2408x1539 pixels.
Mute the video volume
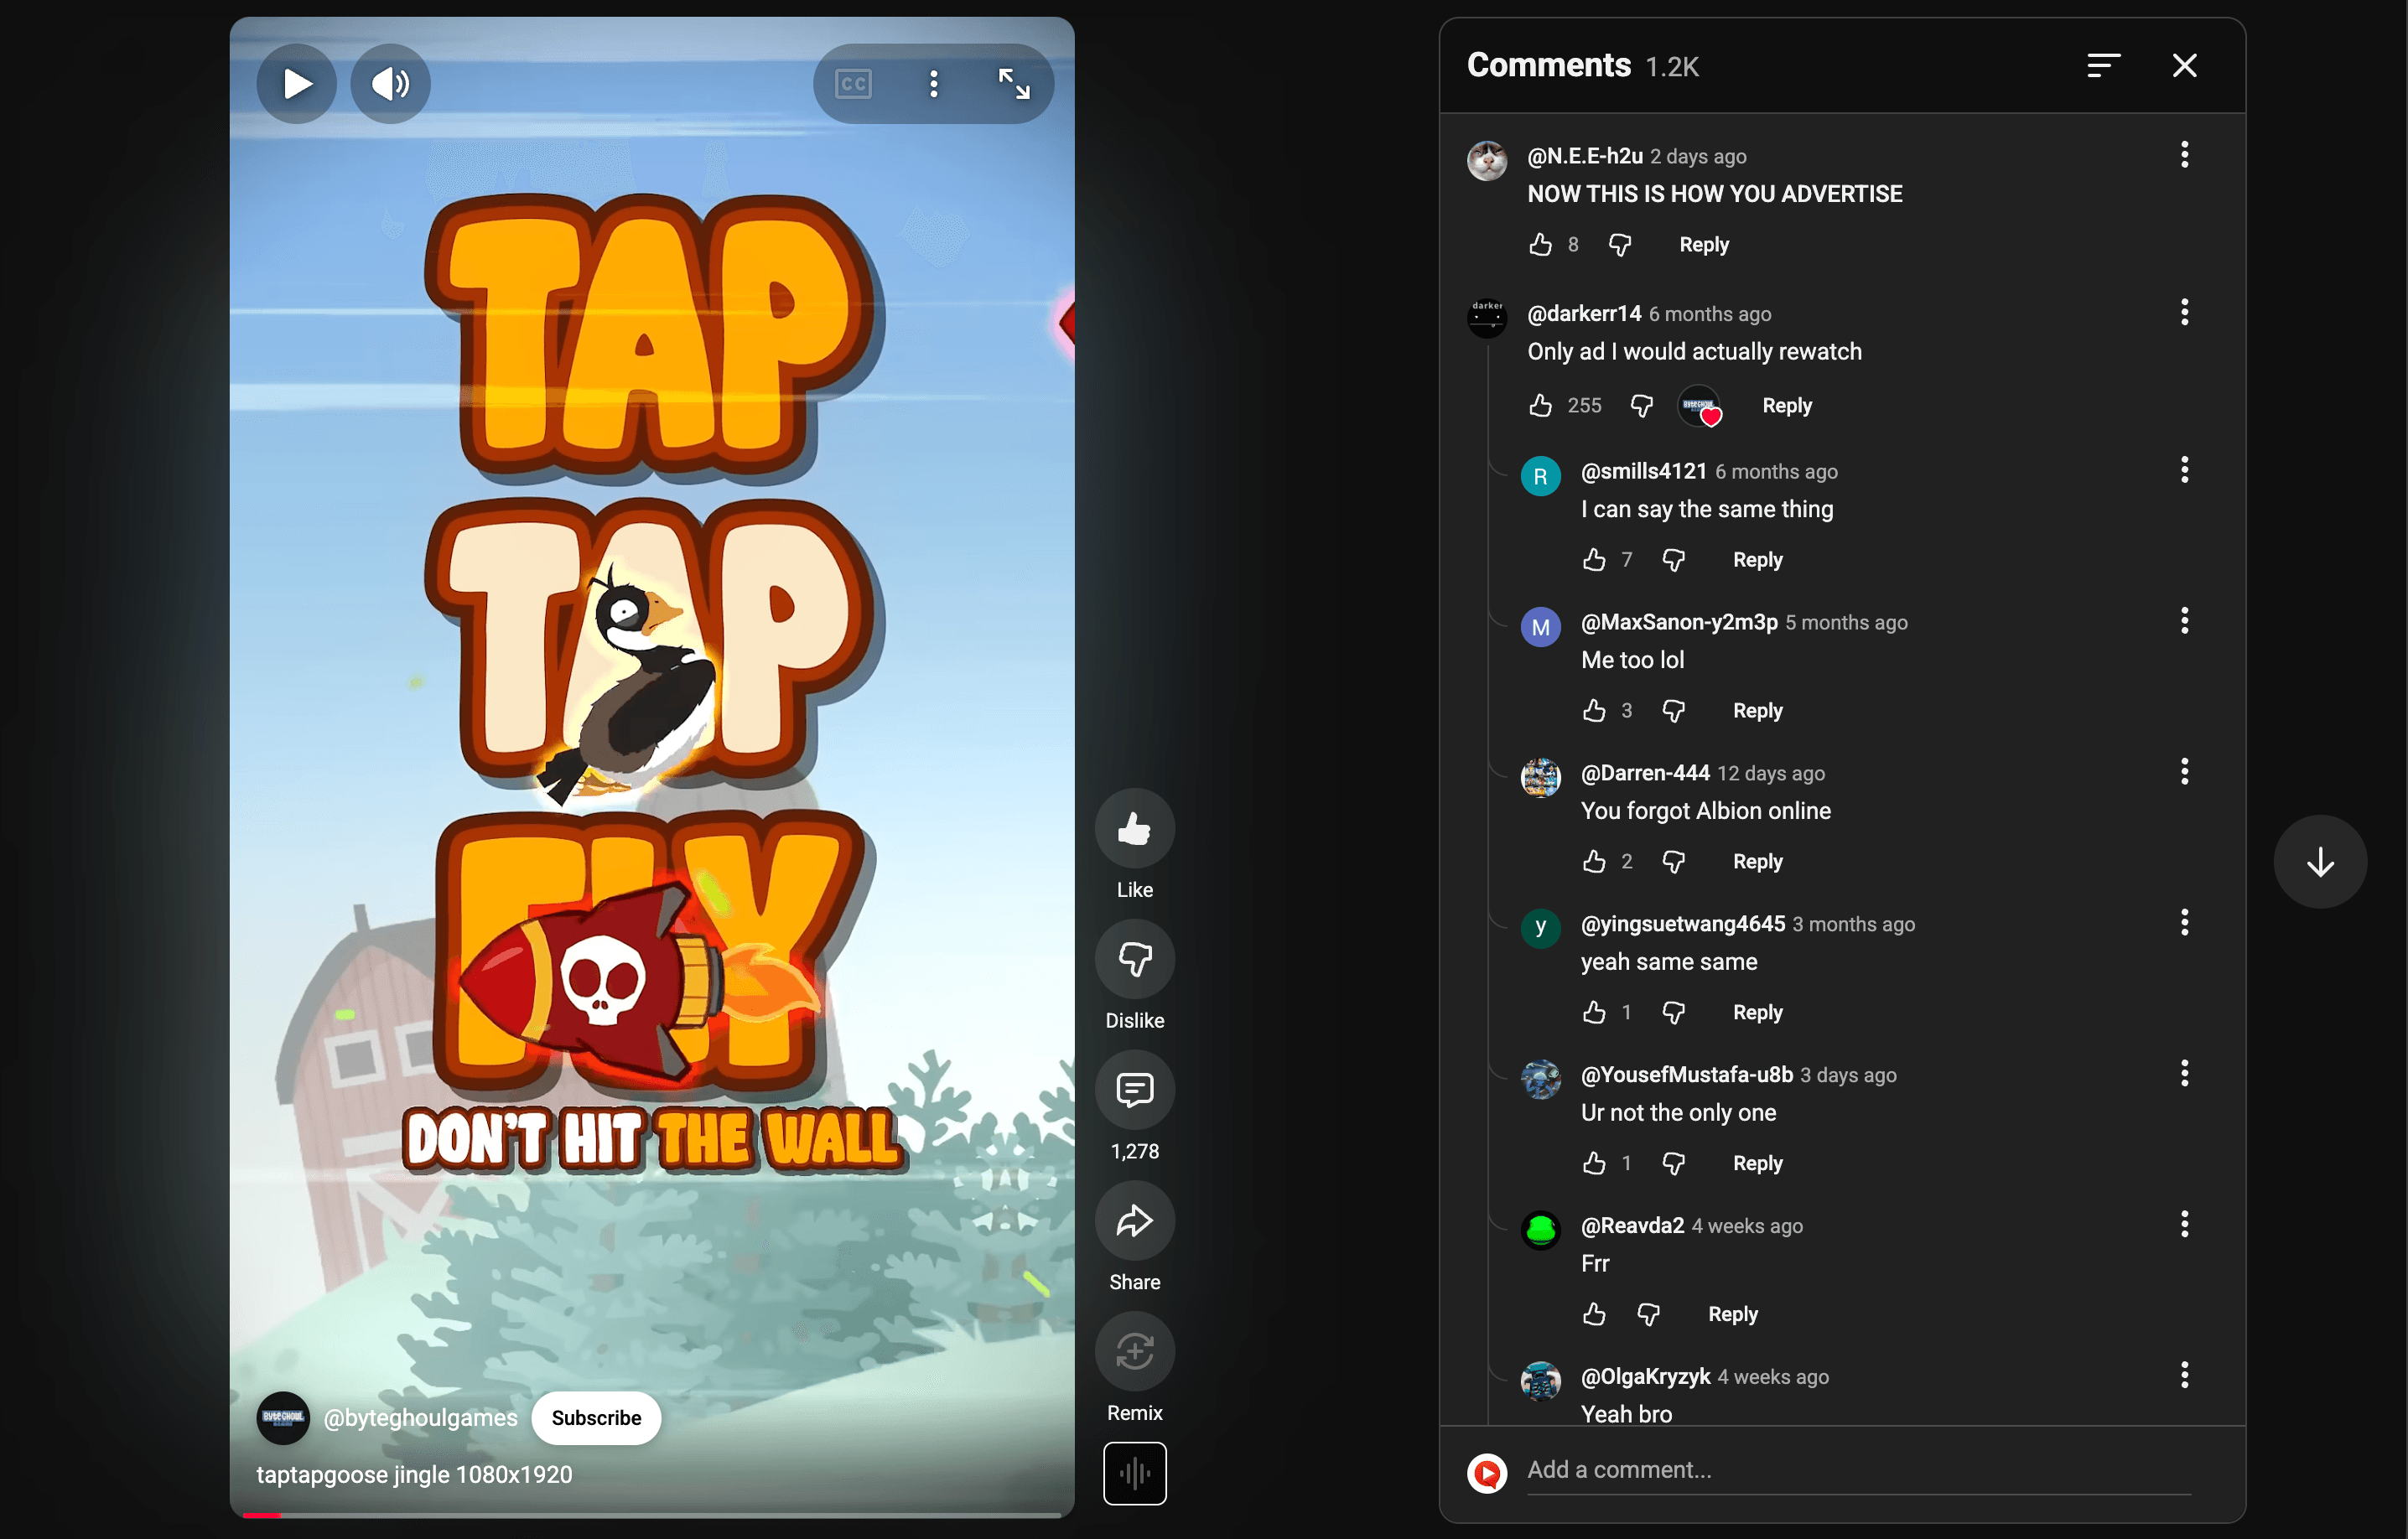(390, 84)
